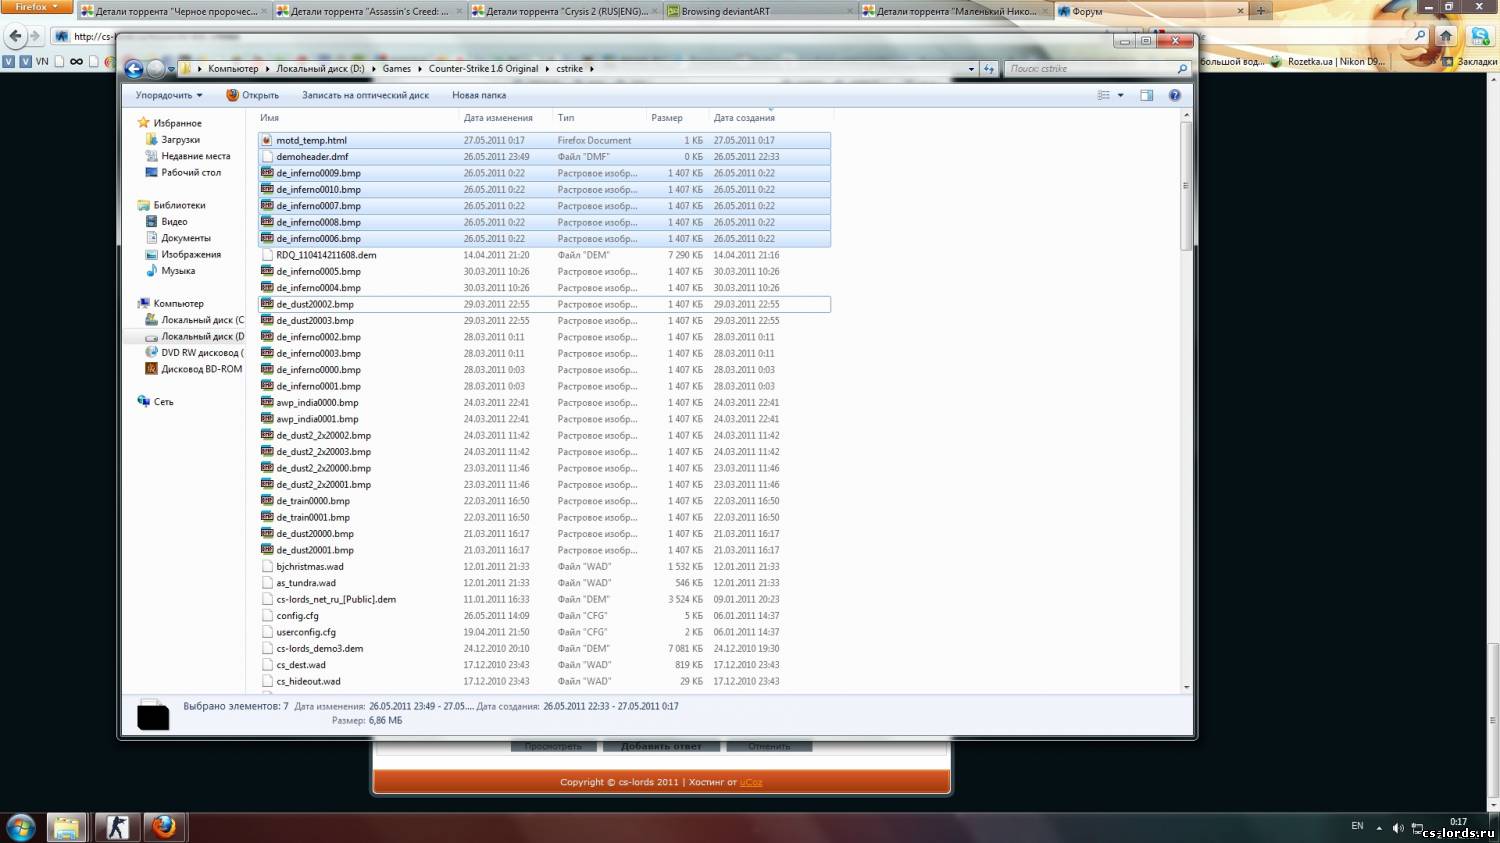
Task: Open Избранное favorites star in sidebar
Action: (144, 123)
